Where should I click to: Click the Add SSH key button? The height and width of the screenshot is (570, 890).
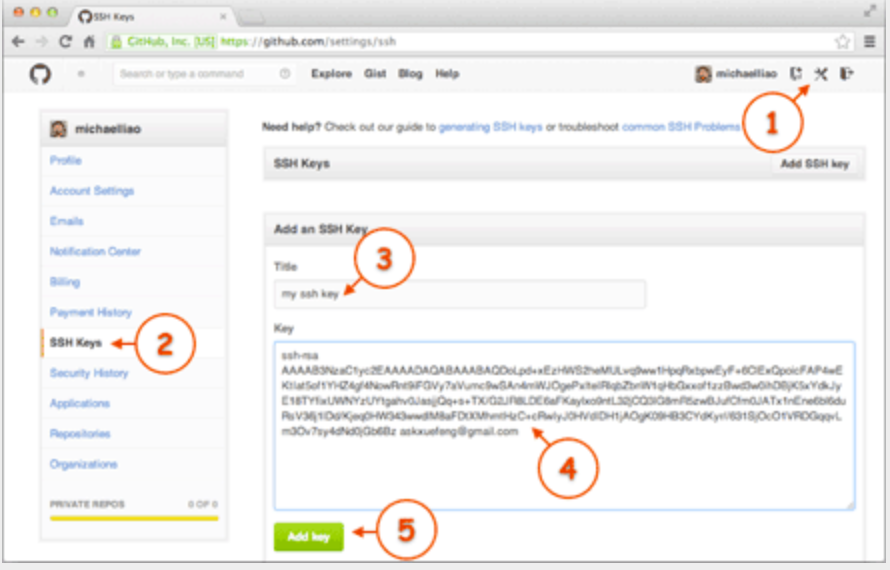(x=815, y=164)
